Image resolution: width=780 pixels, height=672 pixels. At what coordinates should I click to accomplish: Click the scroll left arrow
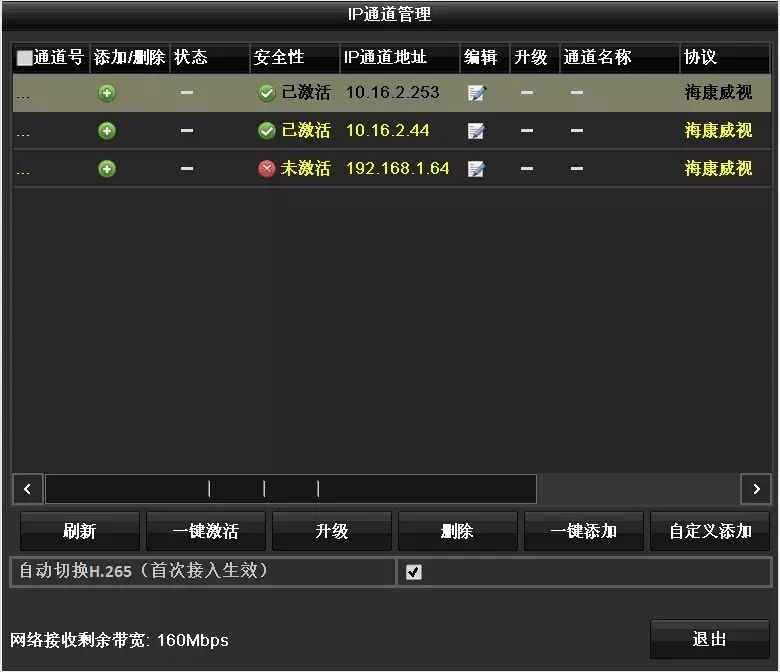pos(27,489)
